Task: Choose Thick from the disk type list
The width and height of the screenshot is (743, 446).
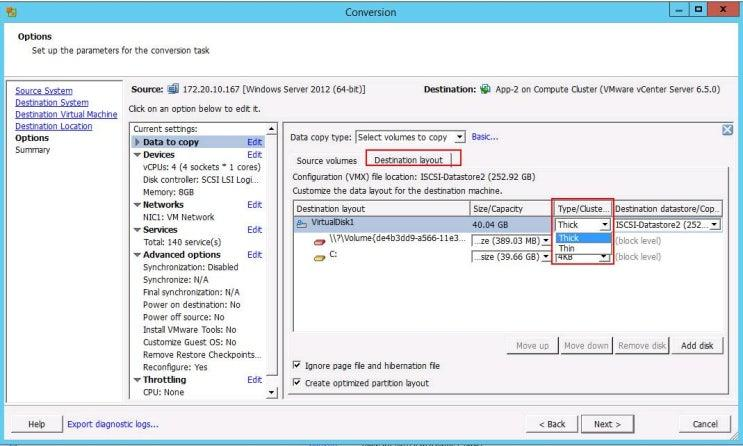Action: (583, 238)
